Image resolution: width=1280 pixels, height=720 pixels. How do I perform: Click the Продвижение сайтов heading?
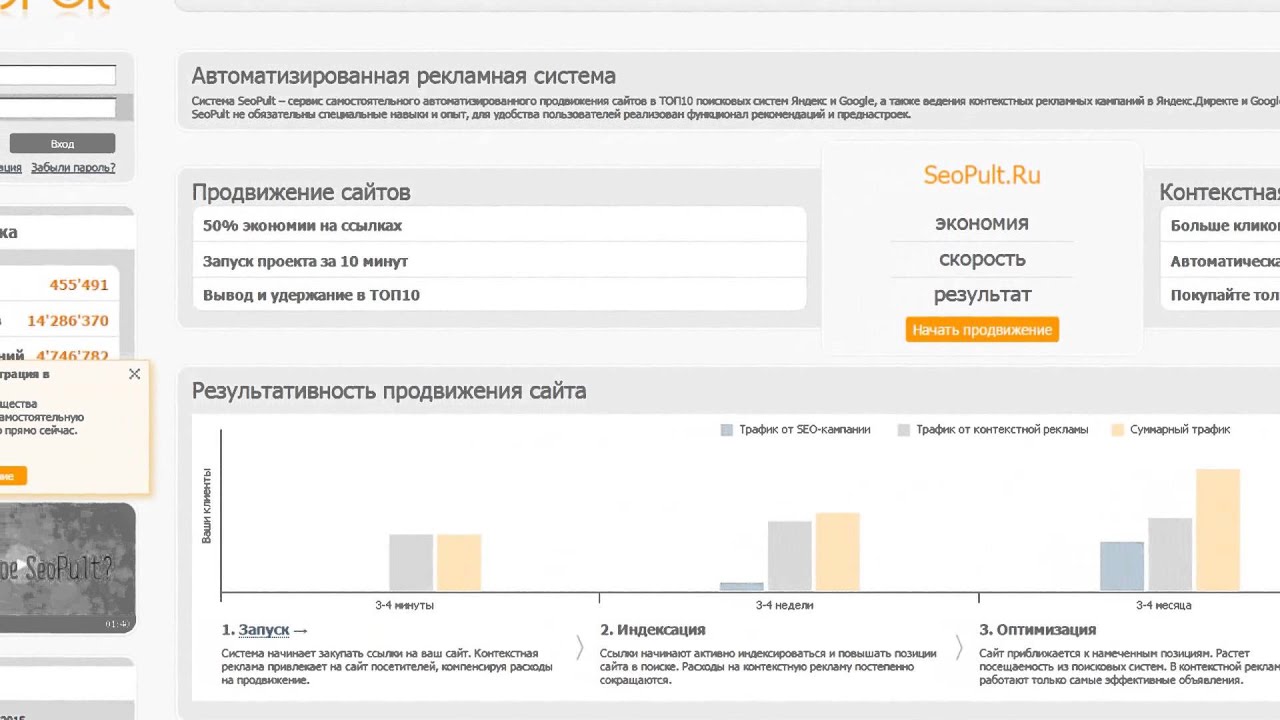point(301,192)
